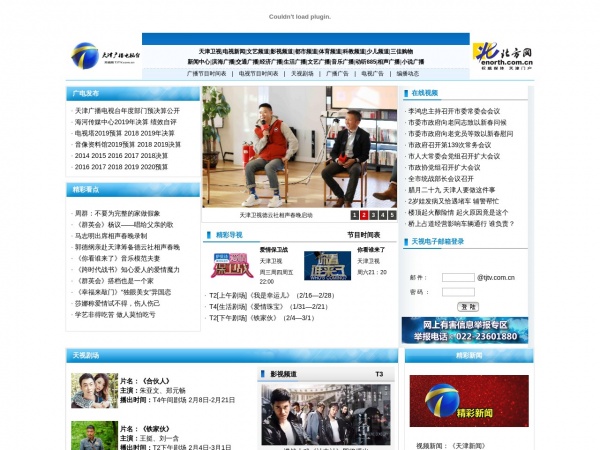The height and width of the screenshot is (450, 600).
Task: Open 学艺非得吃苦 做人莫怕吃亏 article
Action: (x=115, y=315)
